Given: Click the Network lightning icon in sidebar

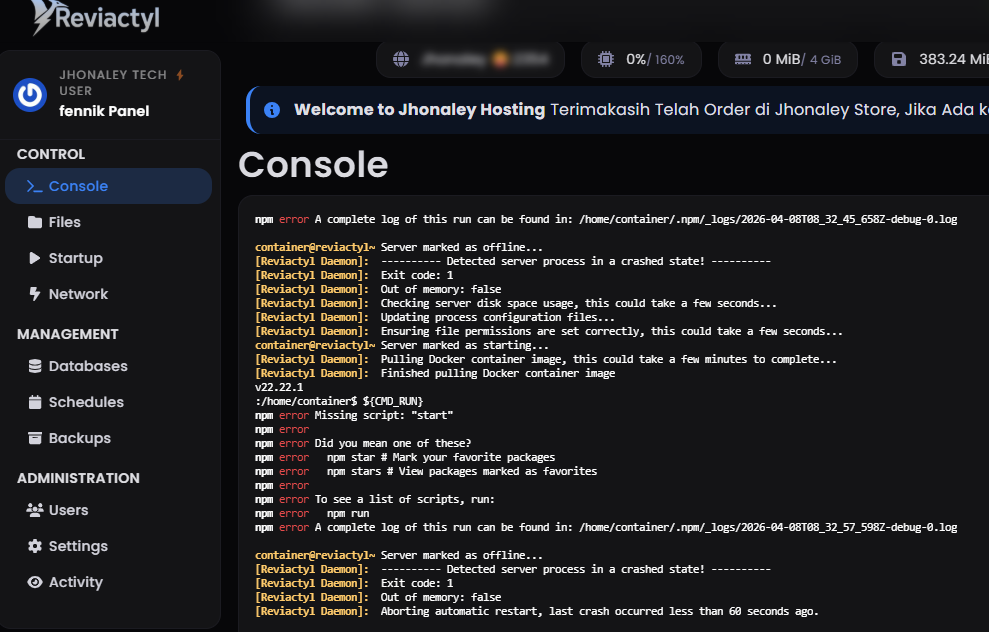Looking at the screenshot, I should pos(35,294).
